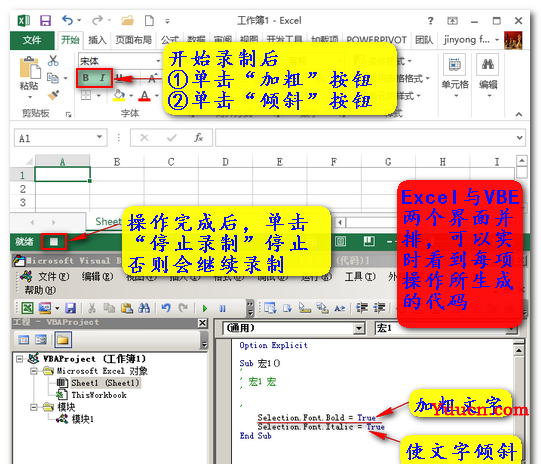Select ThisWorkbook in project tree

(99, 395)
